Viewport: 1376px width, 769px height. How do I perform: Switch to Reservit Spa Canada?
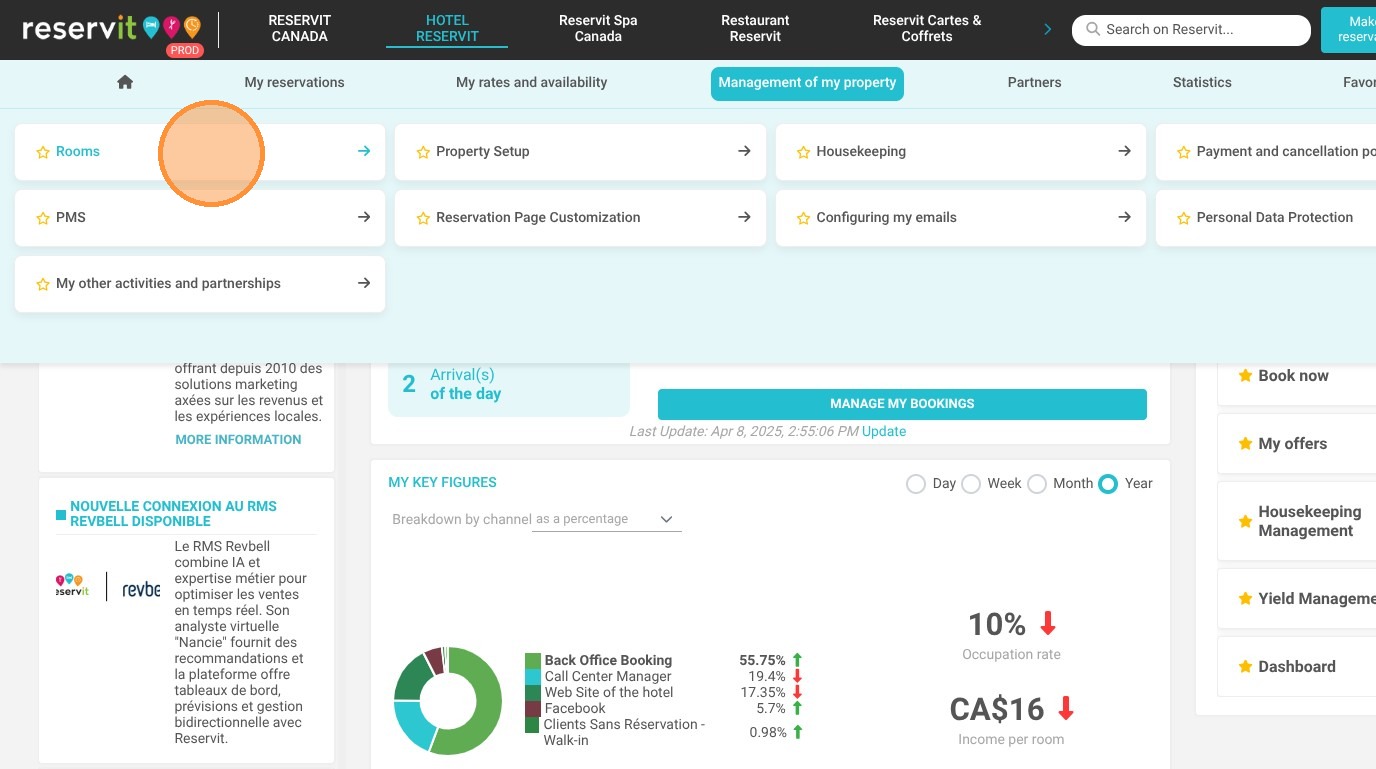(598, 28)
